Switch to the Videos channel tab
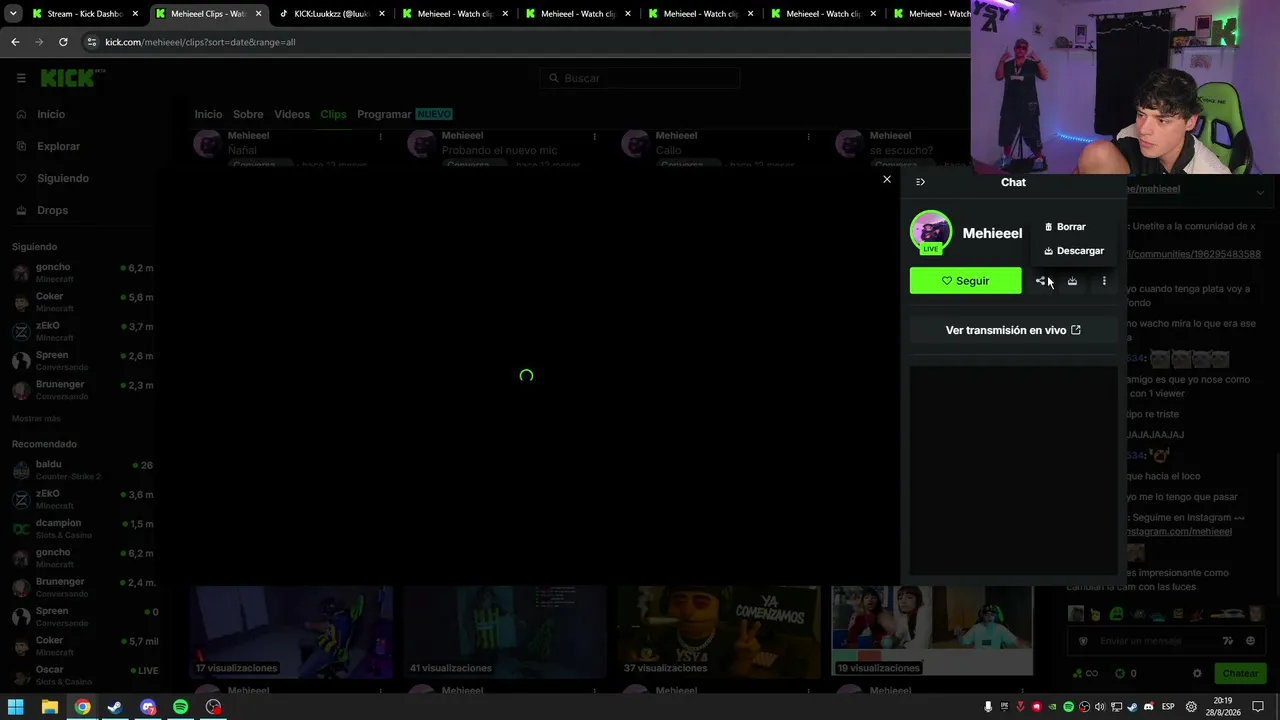 292,114
